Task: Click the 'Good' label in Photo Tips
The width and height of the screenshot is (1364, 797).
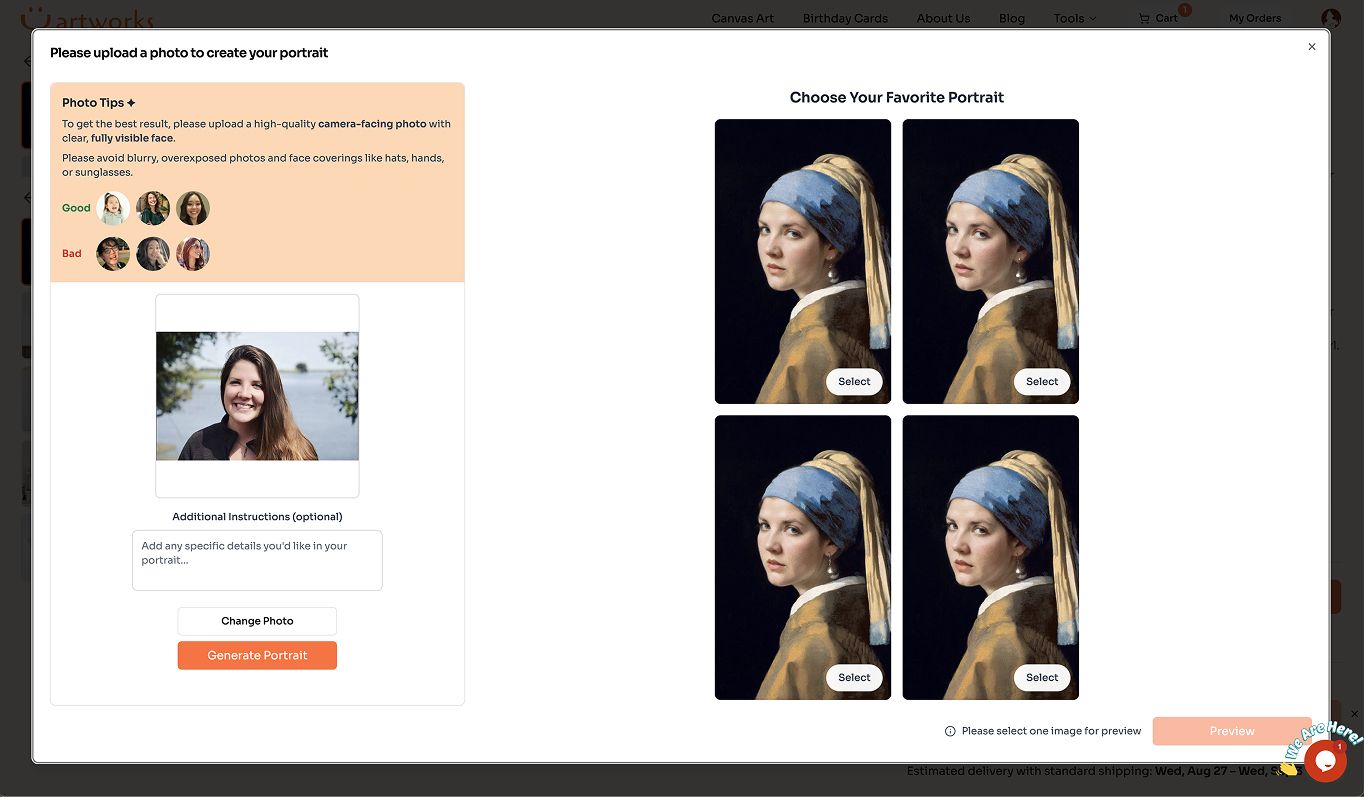Action: (x=76, y=208)
